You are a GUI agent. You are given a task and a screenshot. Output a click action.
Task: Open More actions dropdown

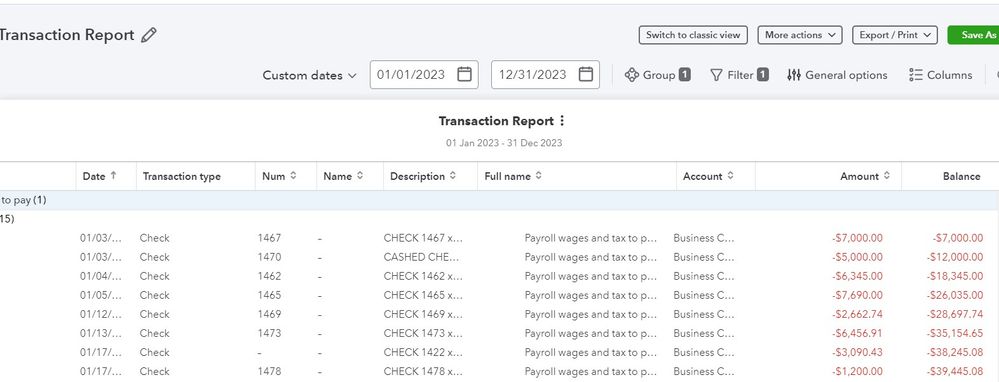tap(800, 35)
